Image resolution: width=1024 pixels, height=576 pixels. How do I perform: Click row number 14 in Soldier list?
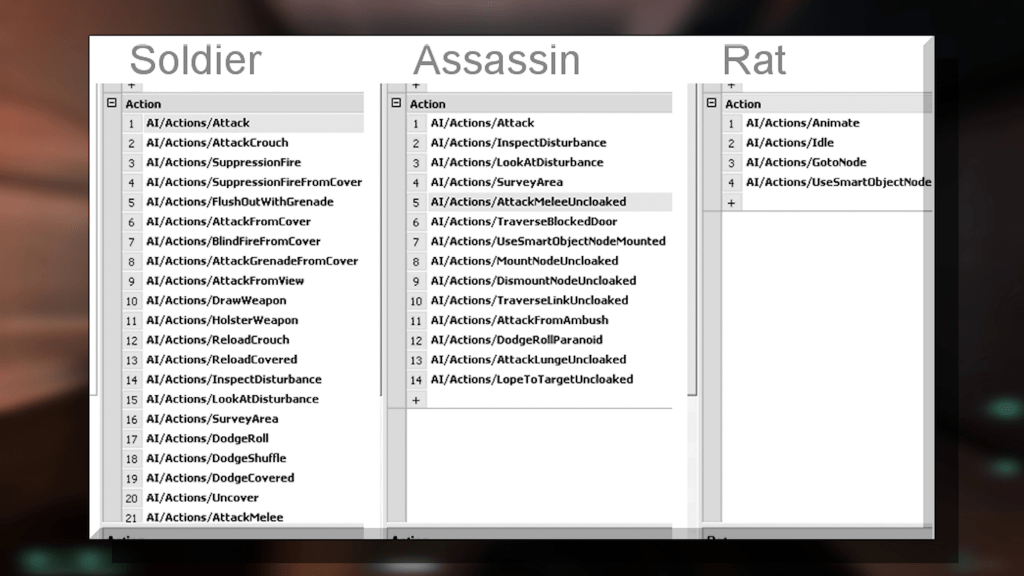(x=131, y=380)
